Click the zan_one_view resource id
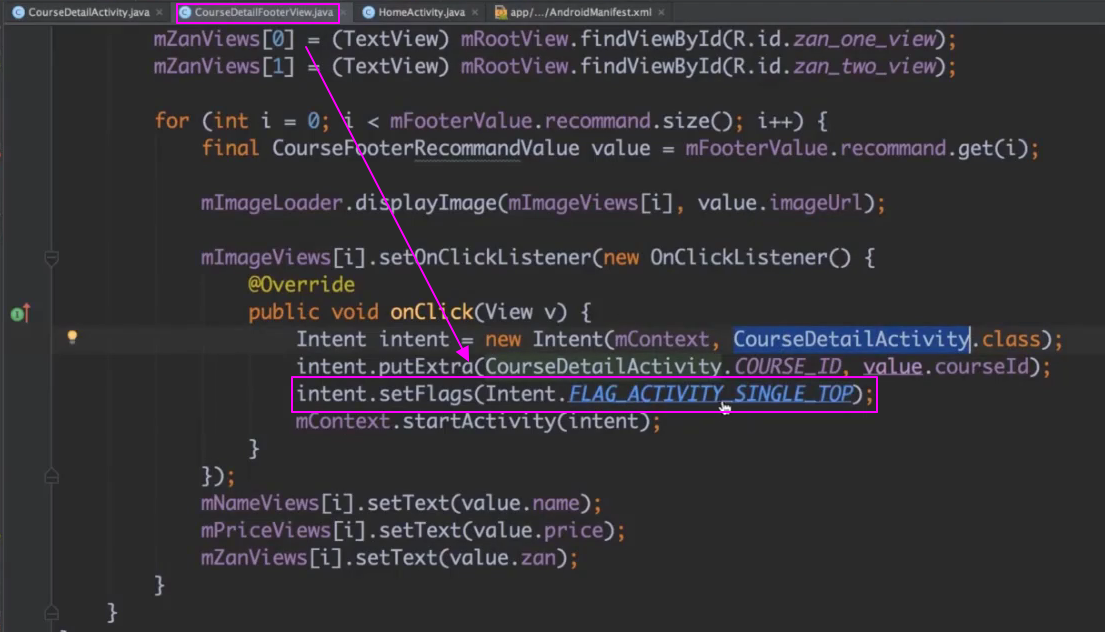This screenshot has width=1105, height=632. click(865, 39)
